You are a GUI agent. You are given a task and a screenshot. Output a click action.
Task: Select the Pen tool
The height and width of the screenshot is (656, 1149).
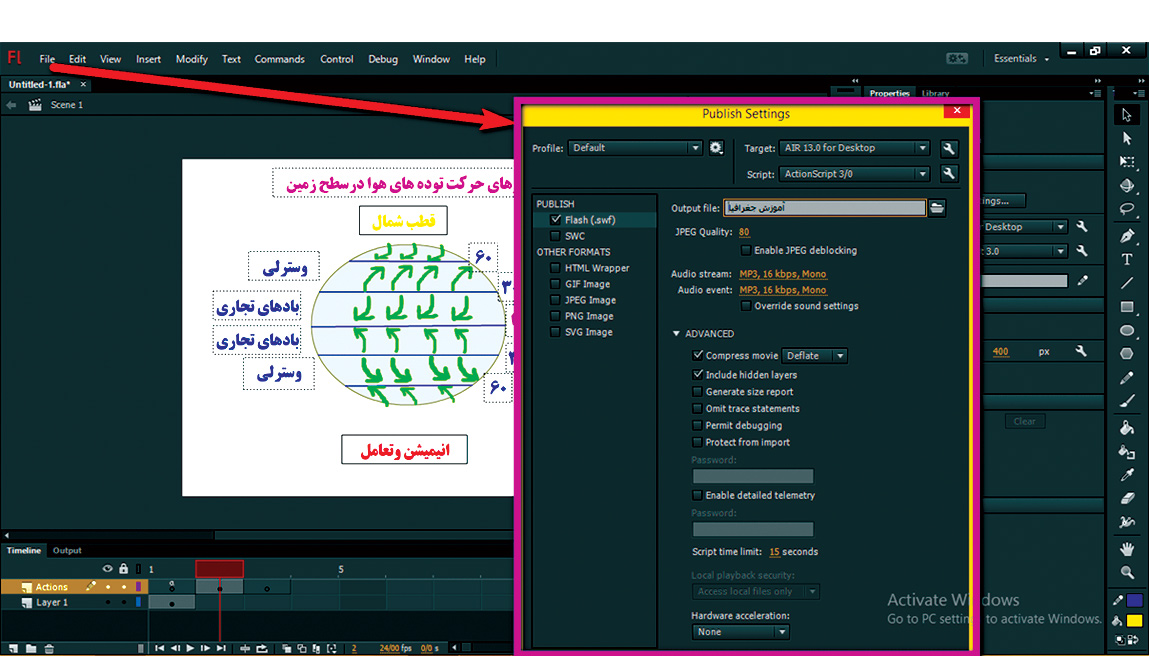pos(1127,236)
